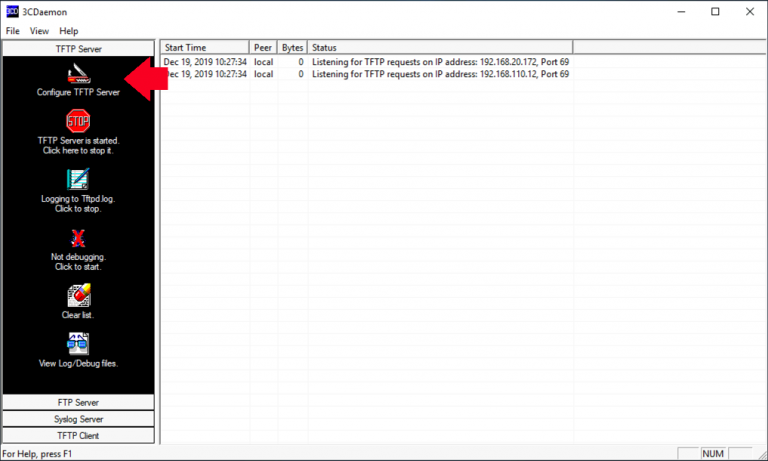Open the Help menu

(69, 31)
